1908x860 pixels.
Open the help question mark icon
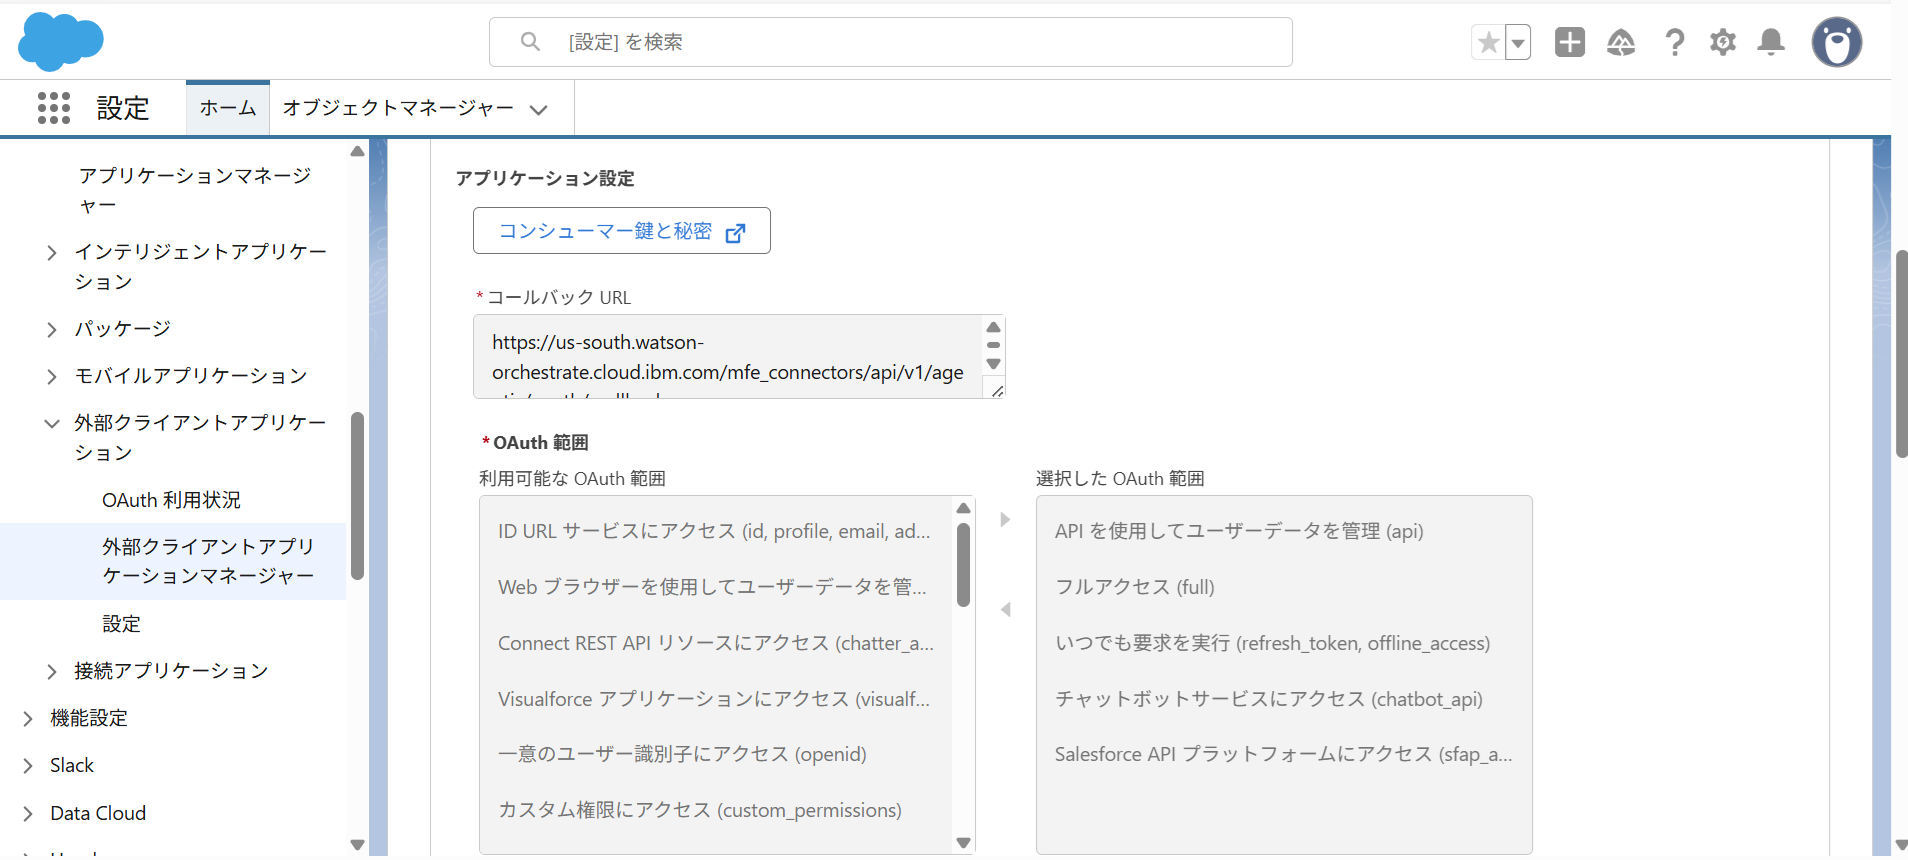coord(1674,42)
